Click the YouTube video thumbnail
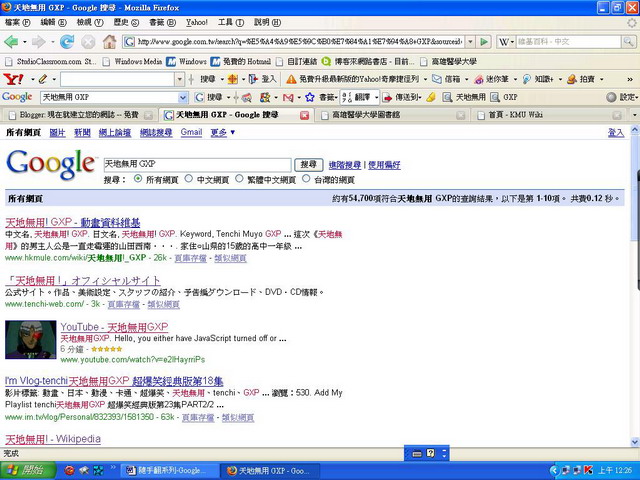The width and height of the screenshot is (640, 480). (31, 340)
